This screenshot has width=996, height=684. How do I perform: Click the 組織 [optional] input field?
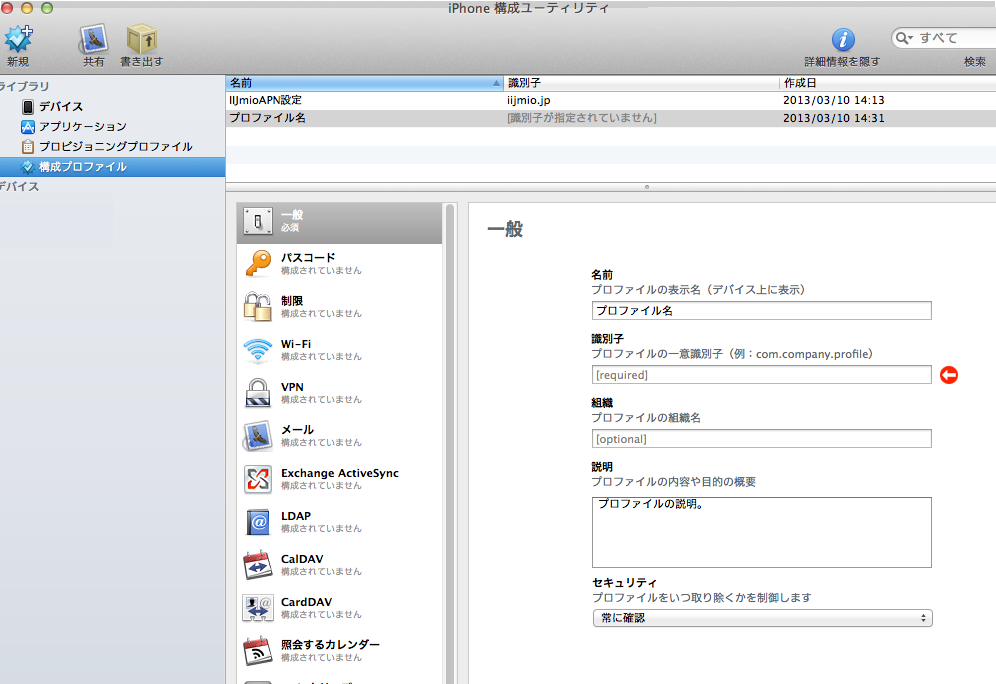click(x=761, y=439)
